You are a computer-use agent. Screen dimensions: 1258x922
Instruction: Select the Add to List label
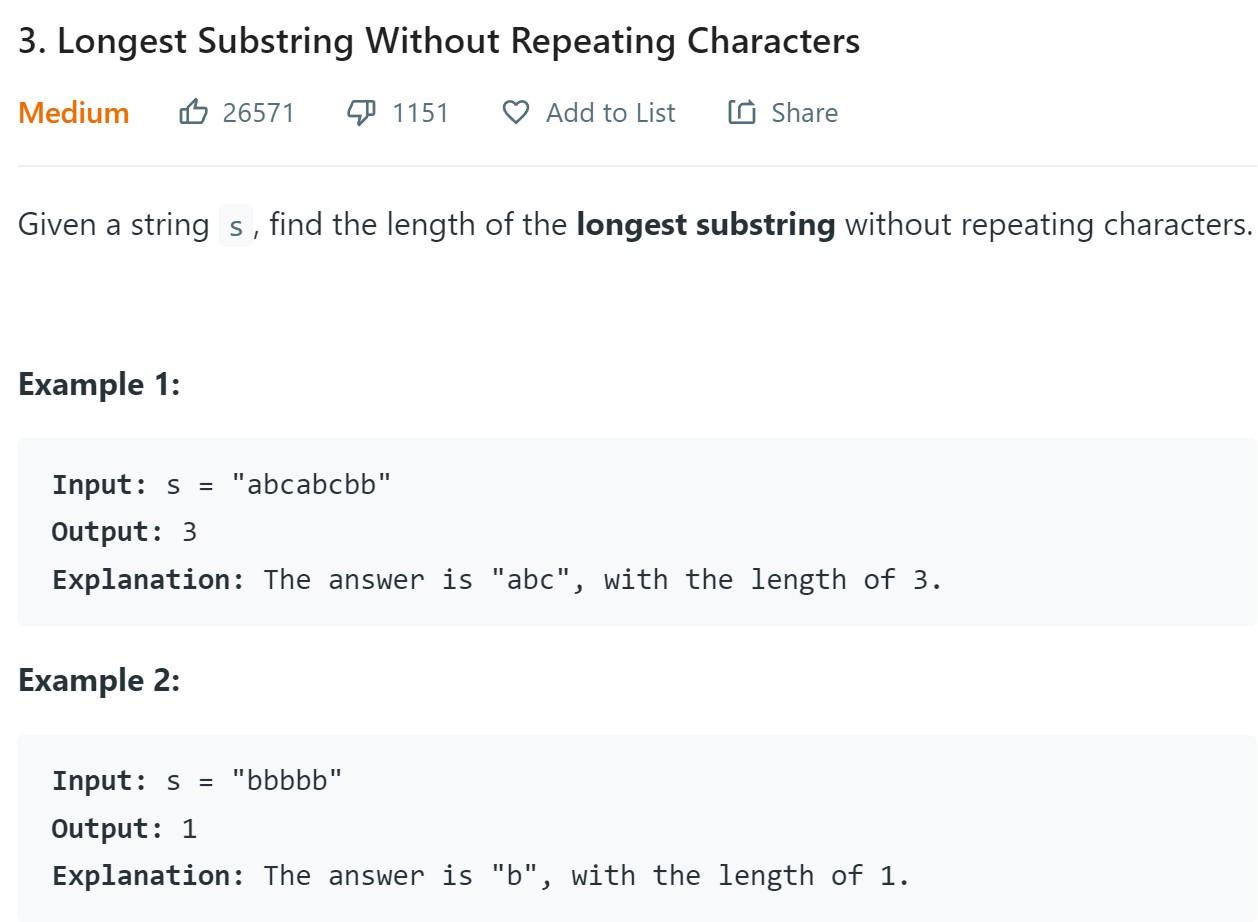pyautogui.click(x=610, y=113)
